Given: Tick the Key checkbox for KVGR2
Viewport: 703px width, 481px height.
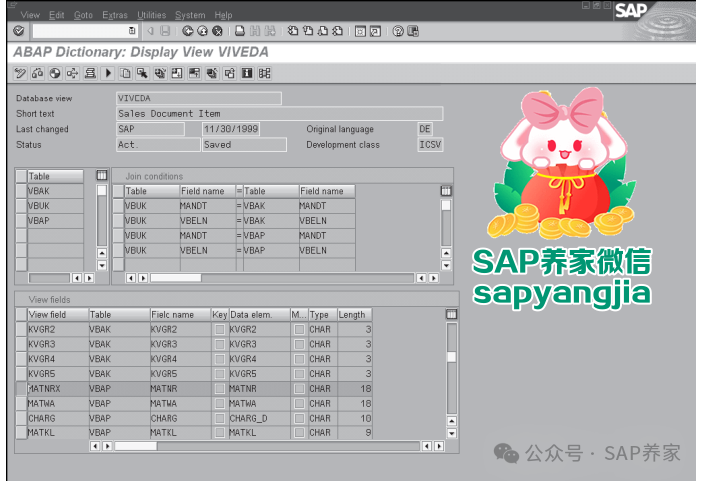Looking at the screenshot, I should click(220, 329).
